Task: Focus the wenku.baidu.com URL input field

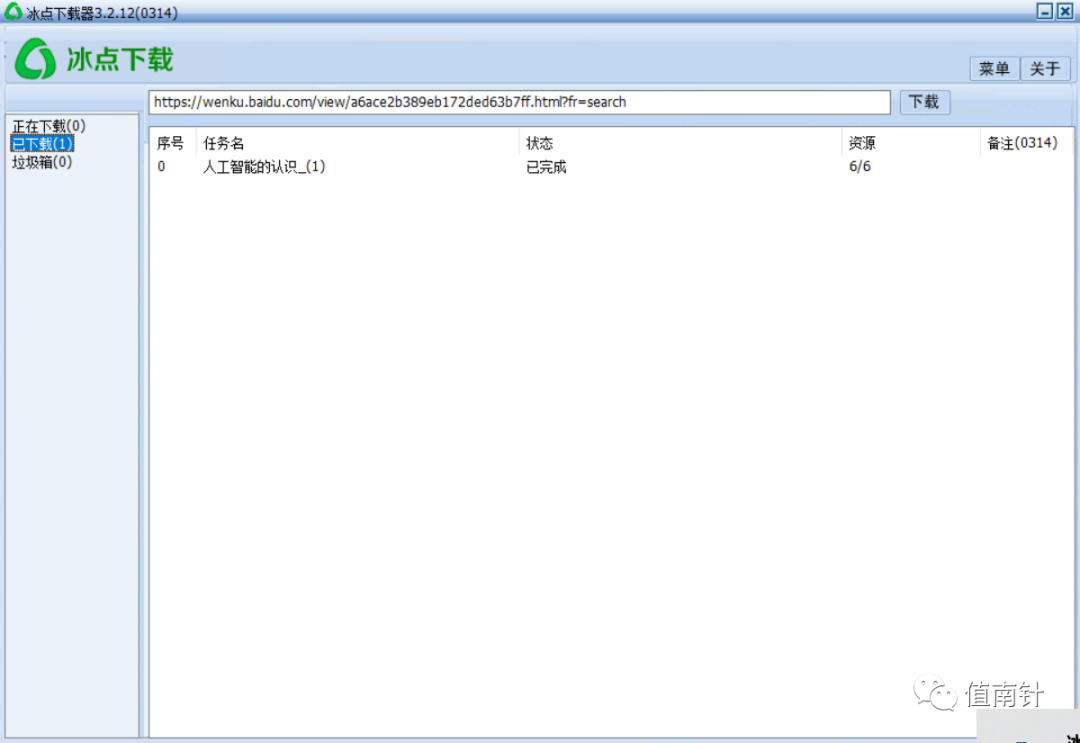Action: click(x=519, y=103)
